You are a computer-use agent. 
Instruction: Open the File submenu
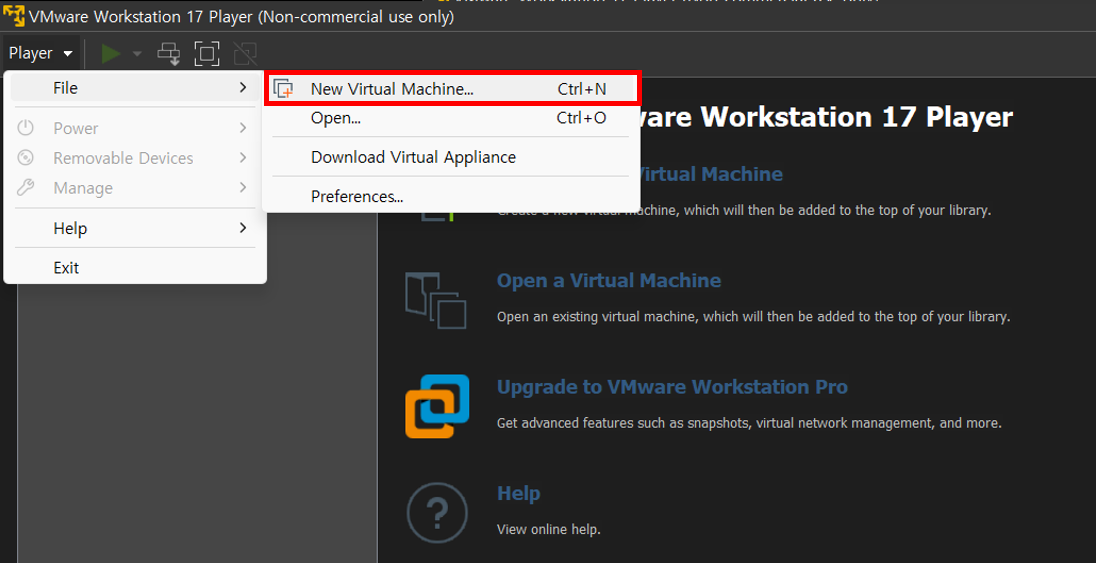point(135,87)
